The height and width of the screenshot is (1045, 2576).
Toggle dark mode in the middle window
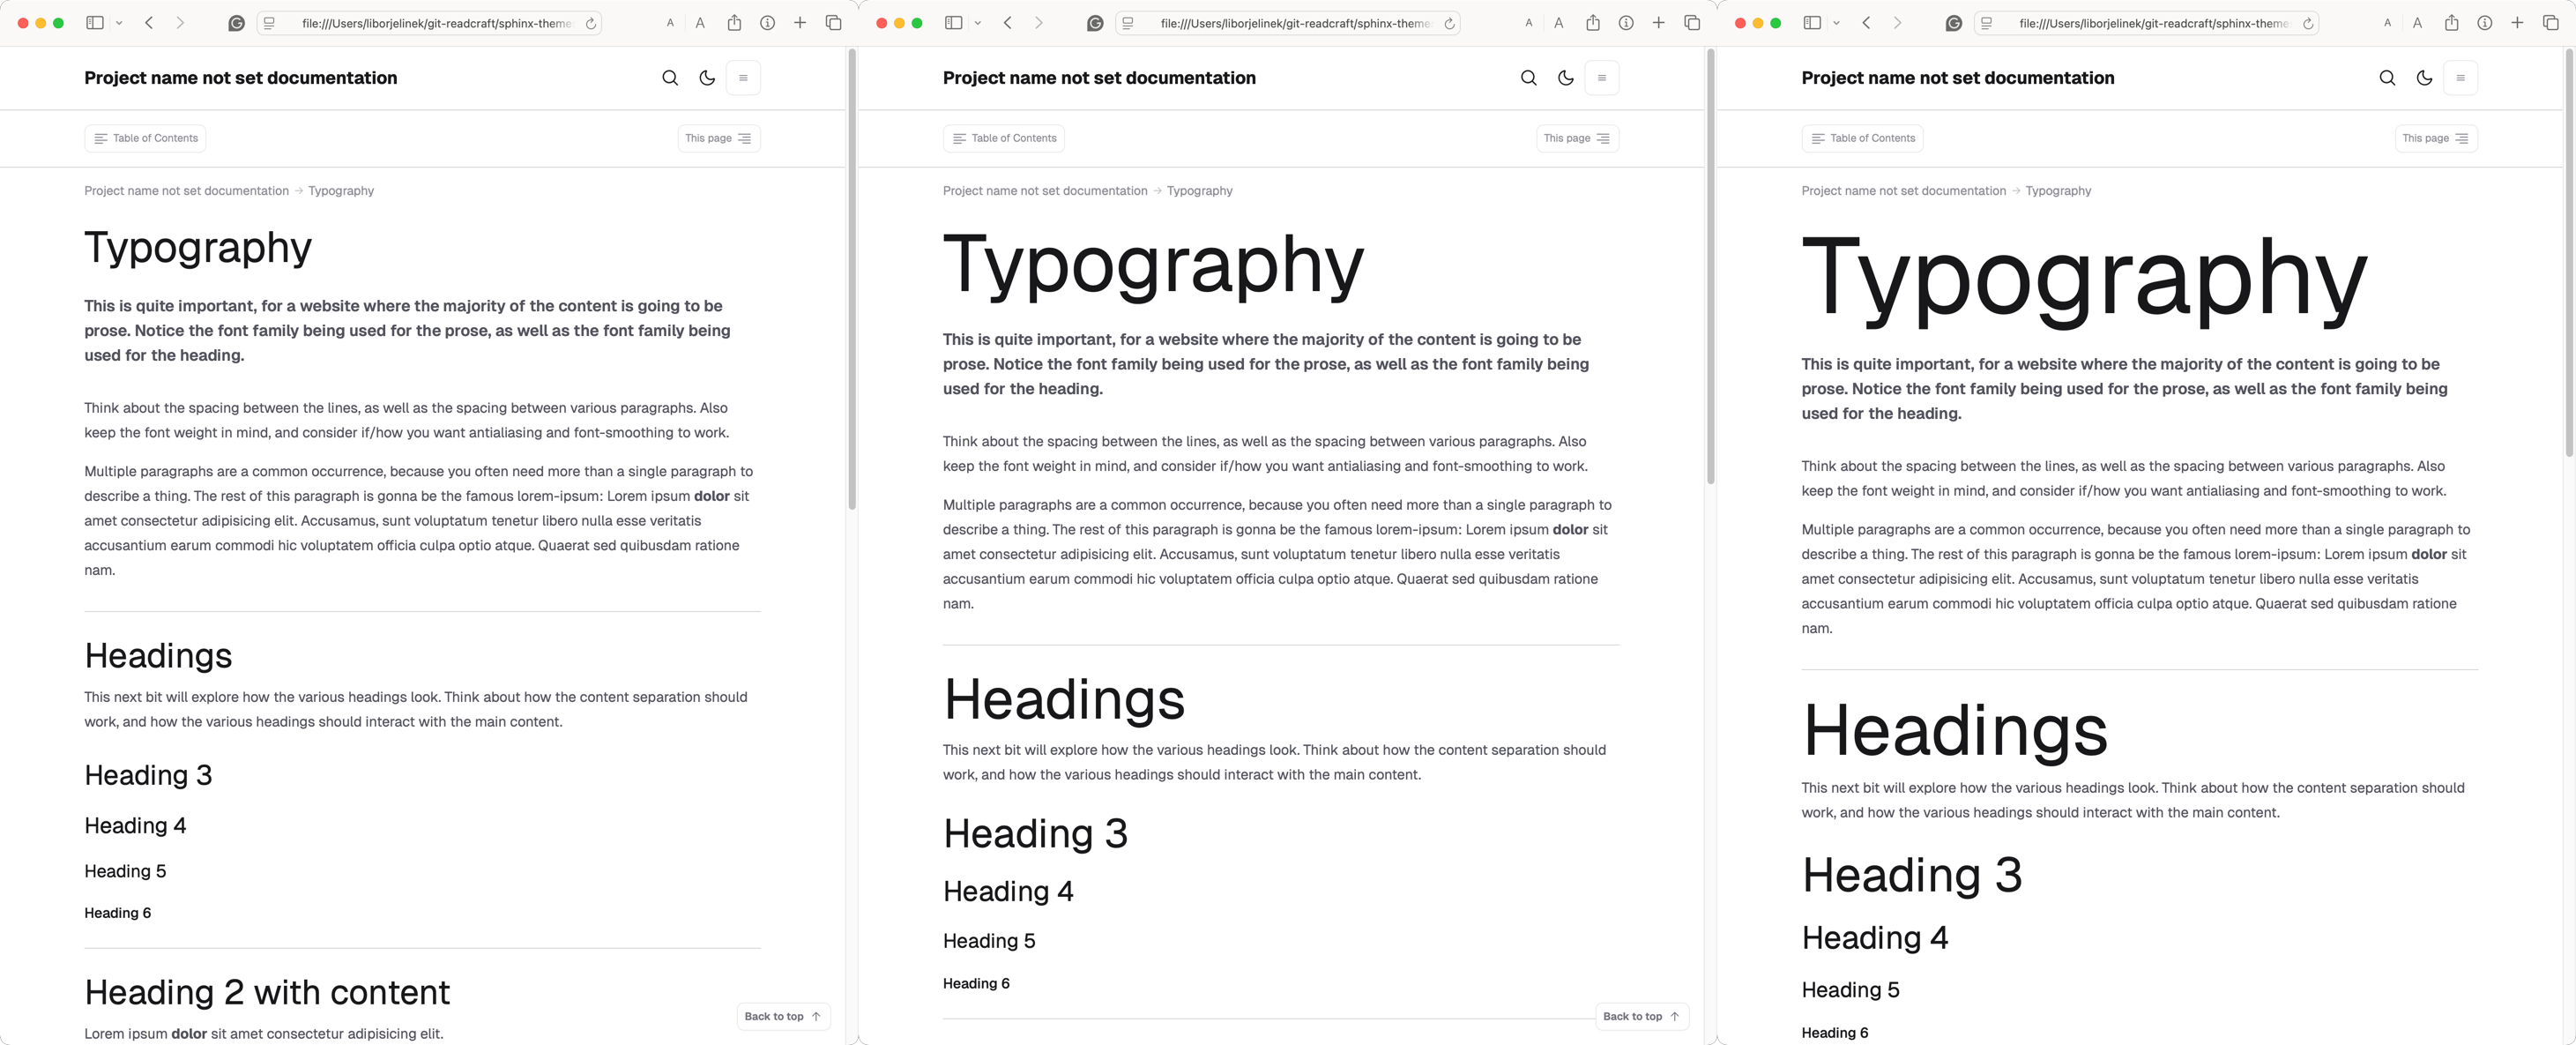1566,78
